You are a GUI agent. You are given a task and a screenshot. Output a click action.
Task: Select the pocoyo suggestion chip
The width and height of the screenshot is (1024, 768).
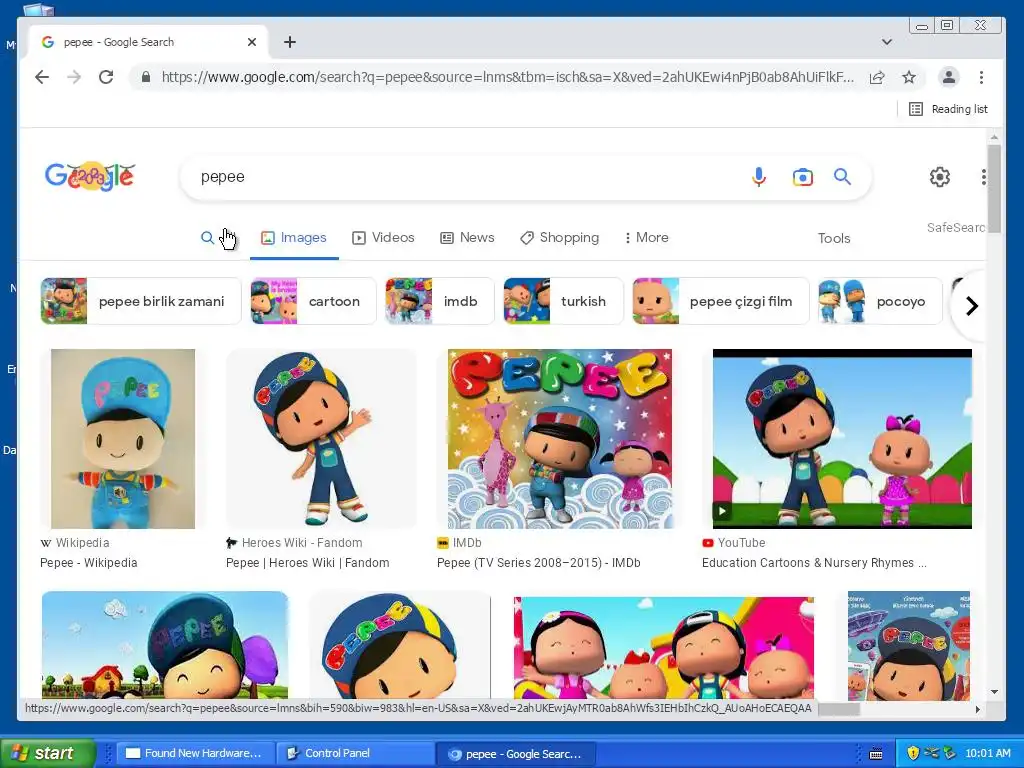[880, 301]
